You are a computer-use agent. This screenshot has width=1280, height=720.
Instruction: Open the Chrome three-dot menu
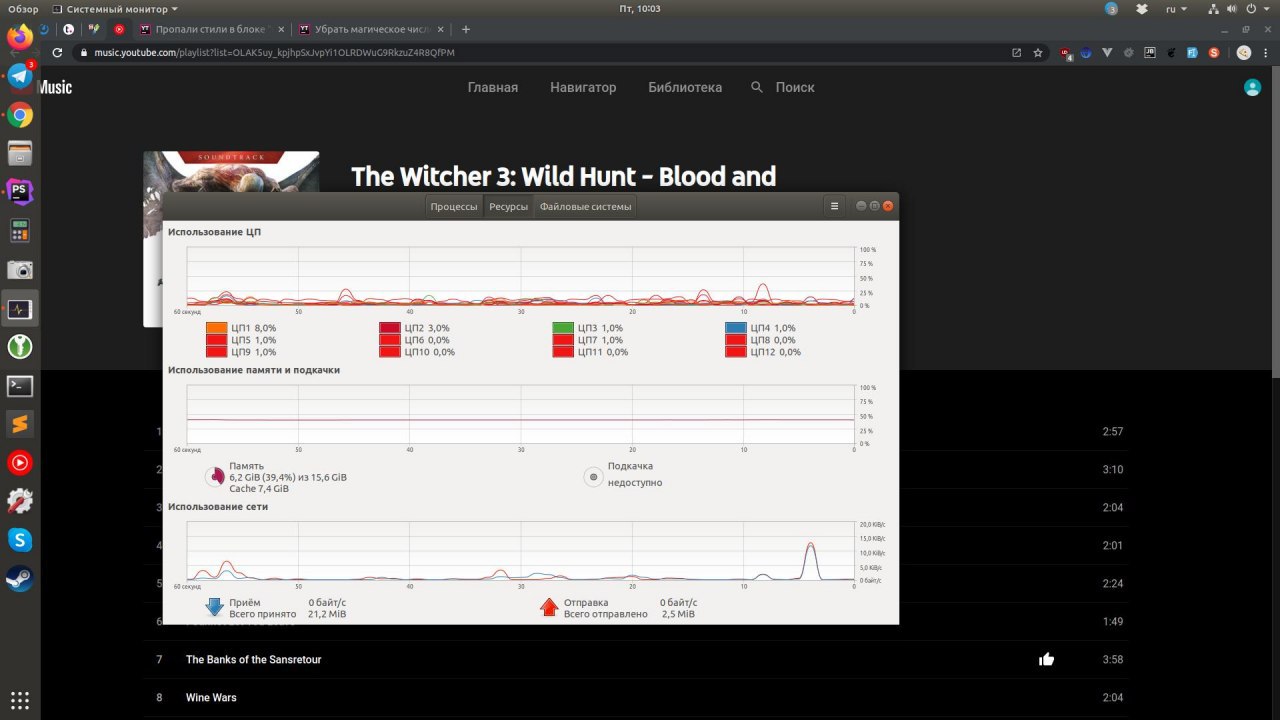[1267, 52]
